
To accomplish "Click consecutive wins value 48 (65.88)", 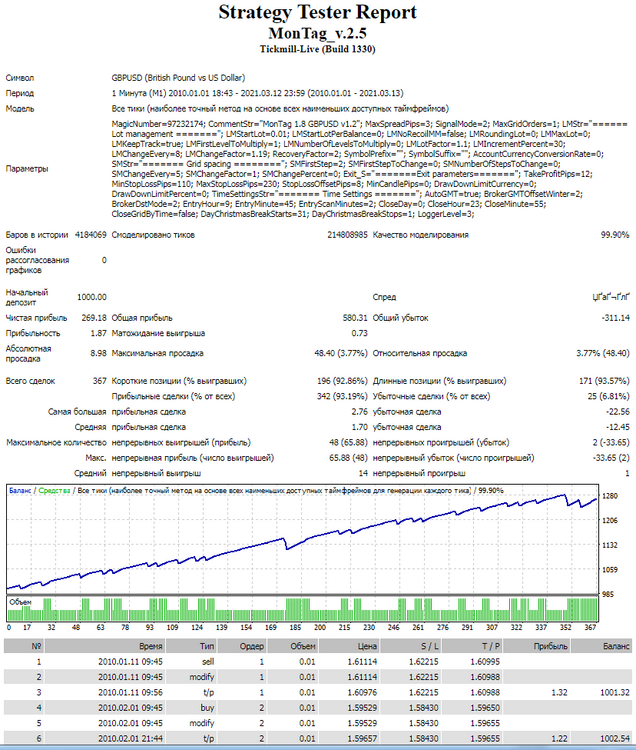I will [x=349, y=442].
